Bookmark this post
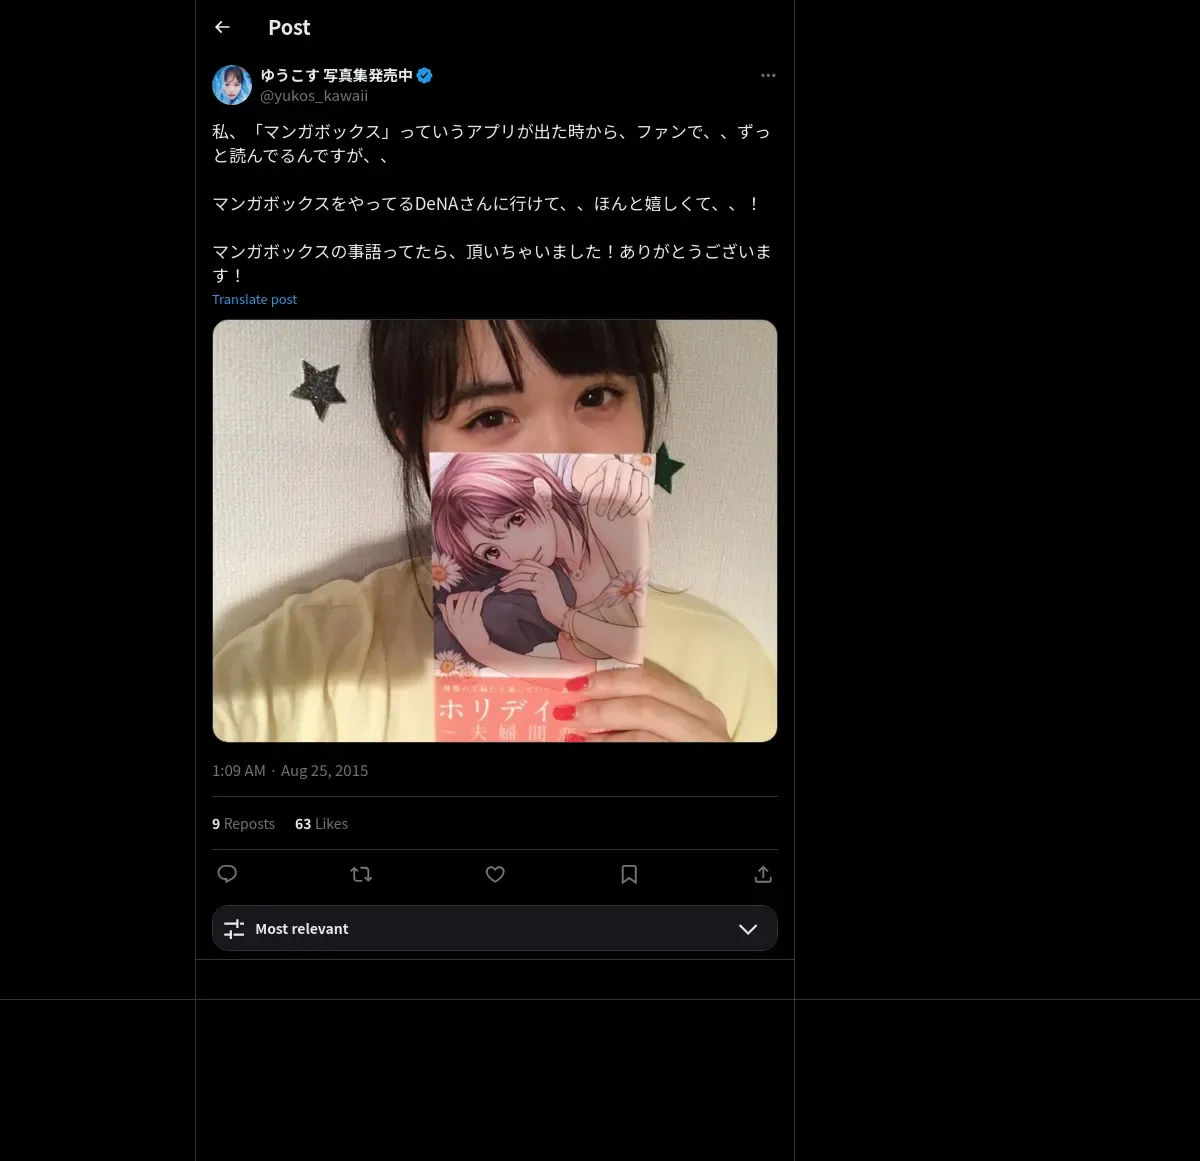 629,874
